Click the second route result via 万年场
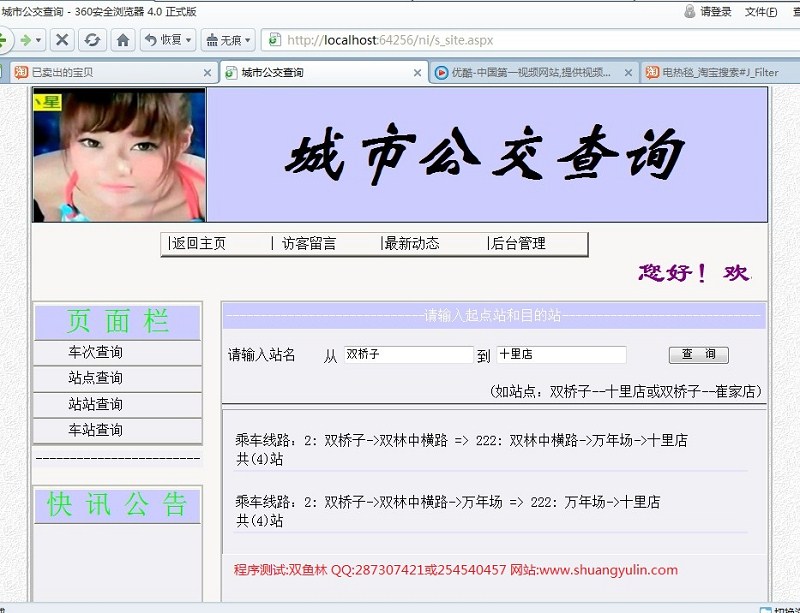 click(x=447, y=511)
